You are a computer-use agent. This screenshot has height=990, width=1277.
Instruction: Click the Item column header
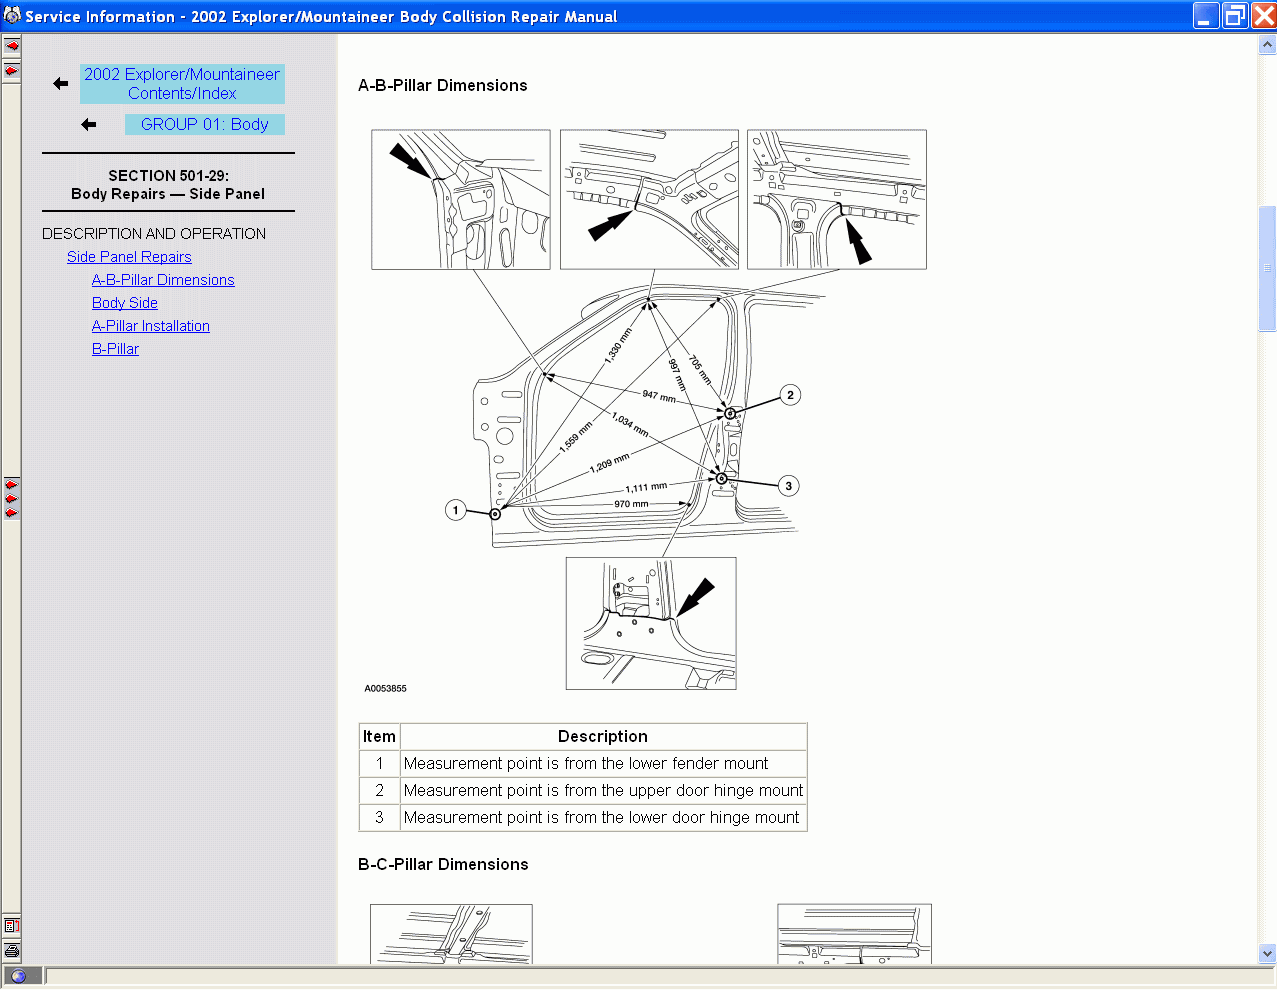point(379,737)
